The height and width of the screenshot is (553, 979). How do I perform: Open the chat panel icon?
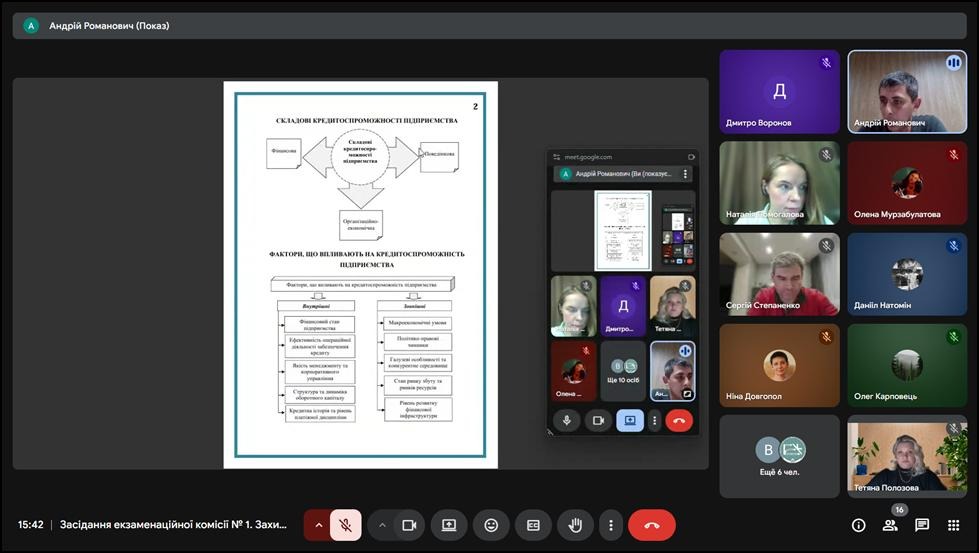(922, 525)
